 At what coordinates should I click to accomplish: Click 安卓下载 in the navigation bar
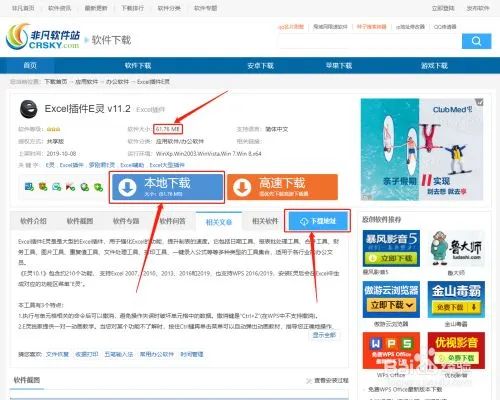[260, 66]
